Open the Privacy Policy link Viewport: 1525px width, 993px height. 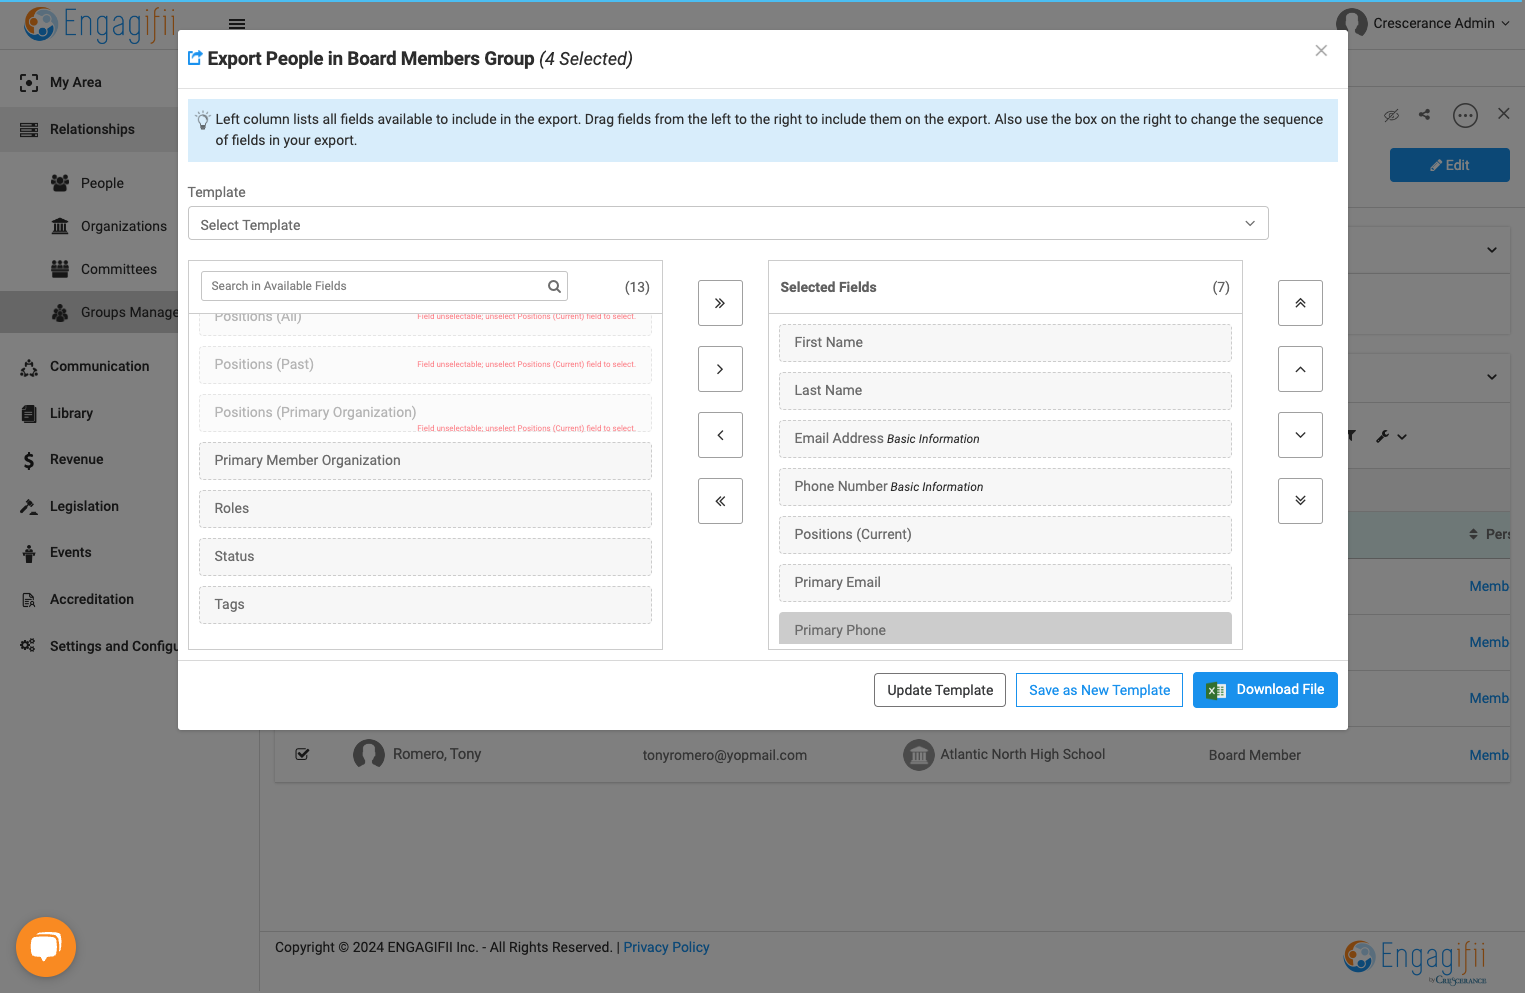[x=666, y=947]
